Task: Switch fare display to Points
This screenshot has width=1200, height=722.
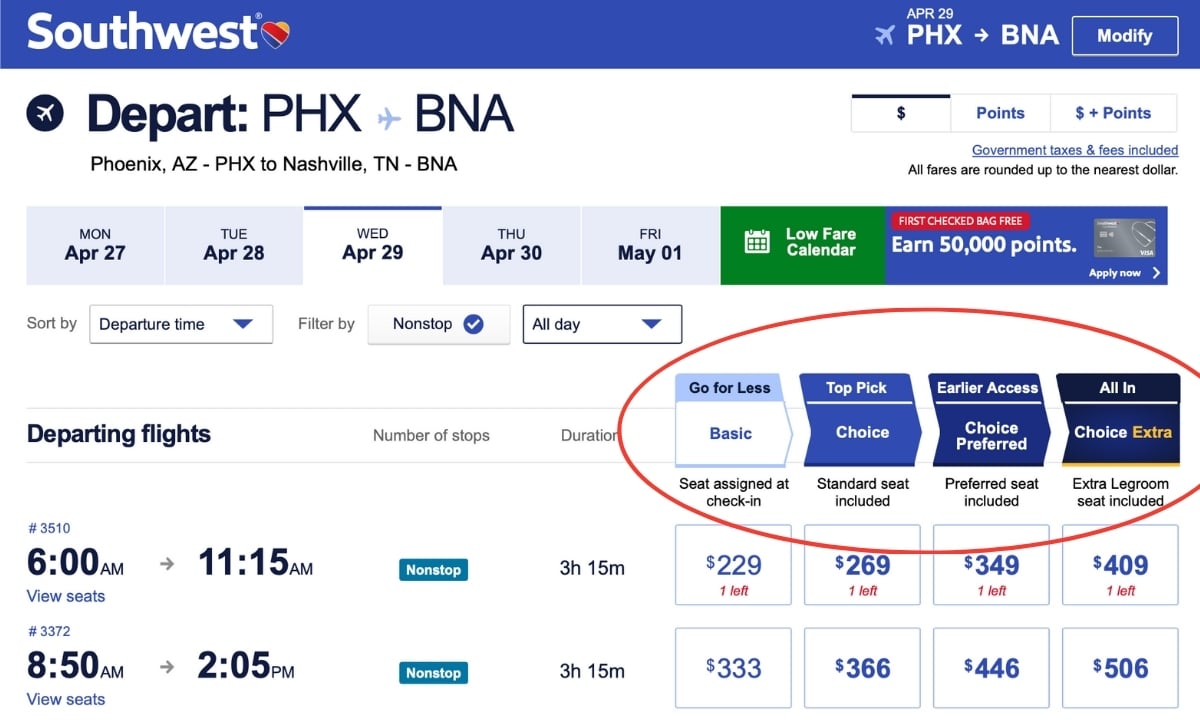Action: 999,113
